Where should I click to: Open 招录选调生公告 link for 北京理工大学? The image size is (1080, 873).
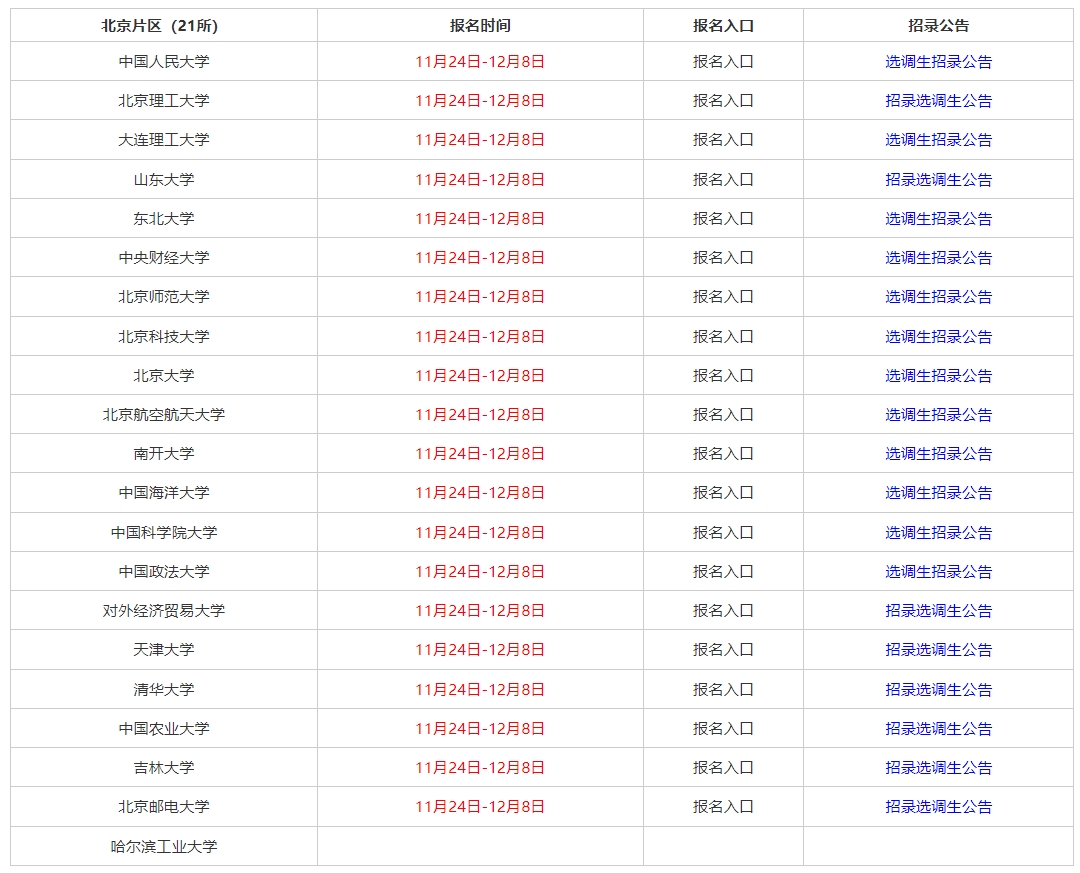[938, 101]
